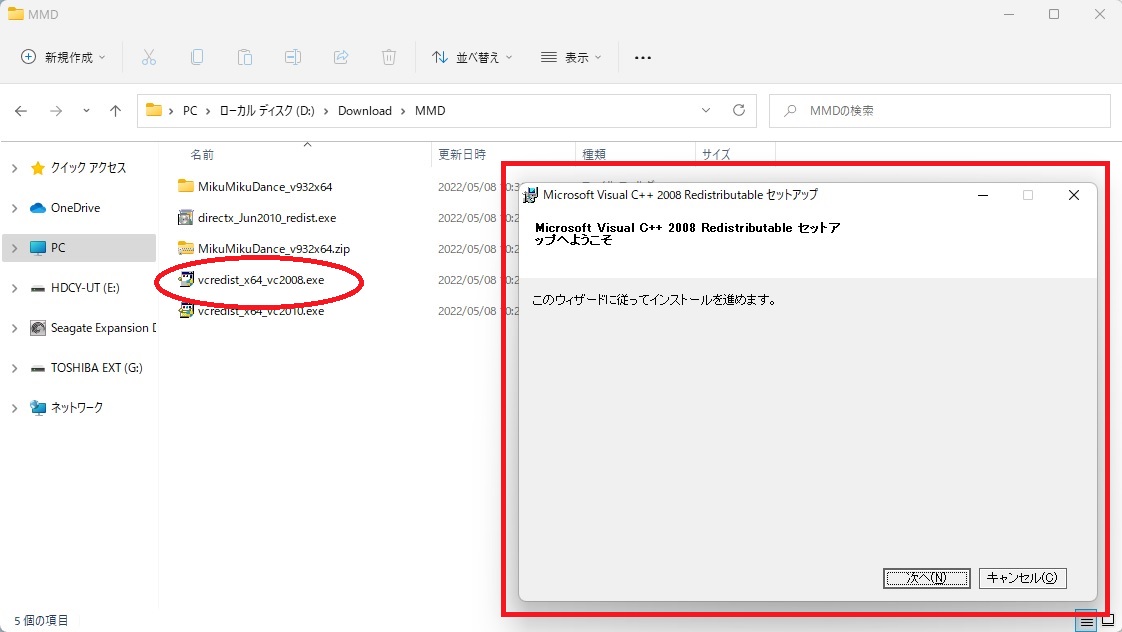Viewport: 1122px width, 632px height.
Task: Click the Cut scissors icon in toolbar
Action: tap(149, 57)
